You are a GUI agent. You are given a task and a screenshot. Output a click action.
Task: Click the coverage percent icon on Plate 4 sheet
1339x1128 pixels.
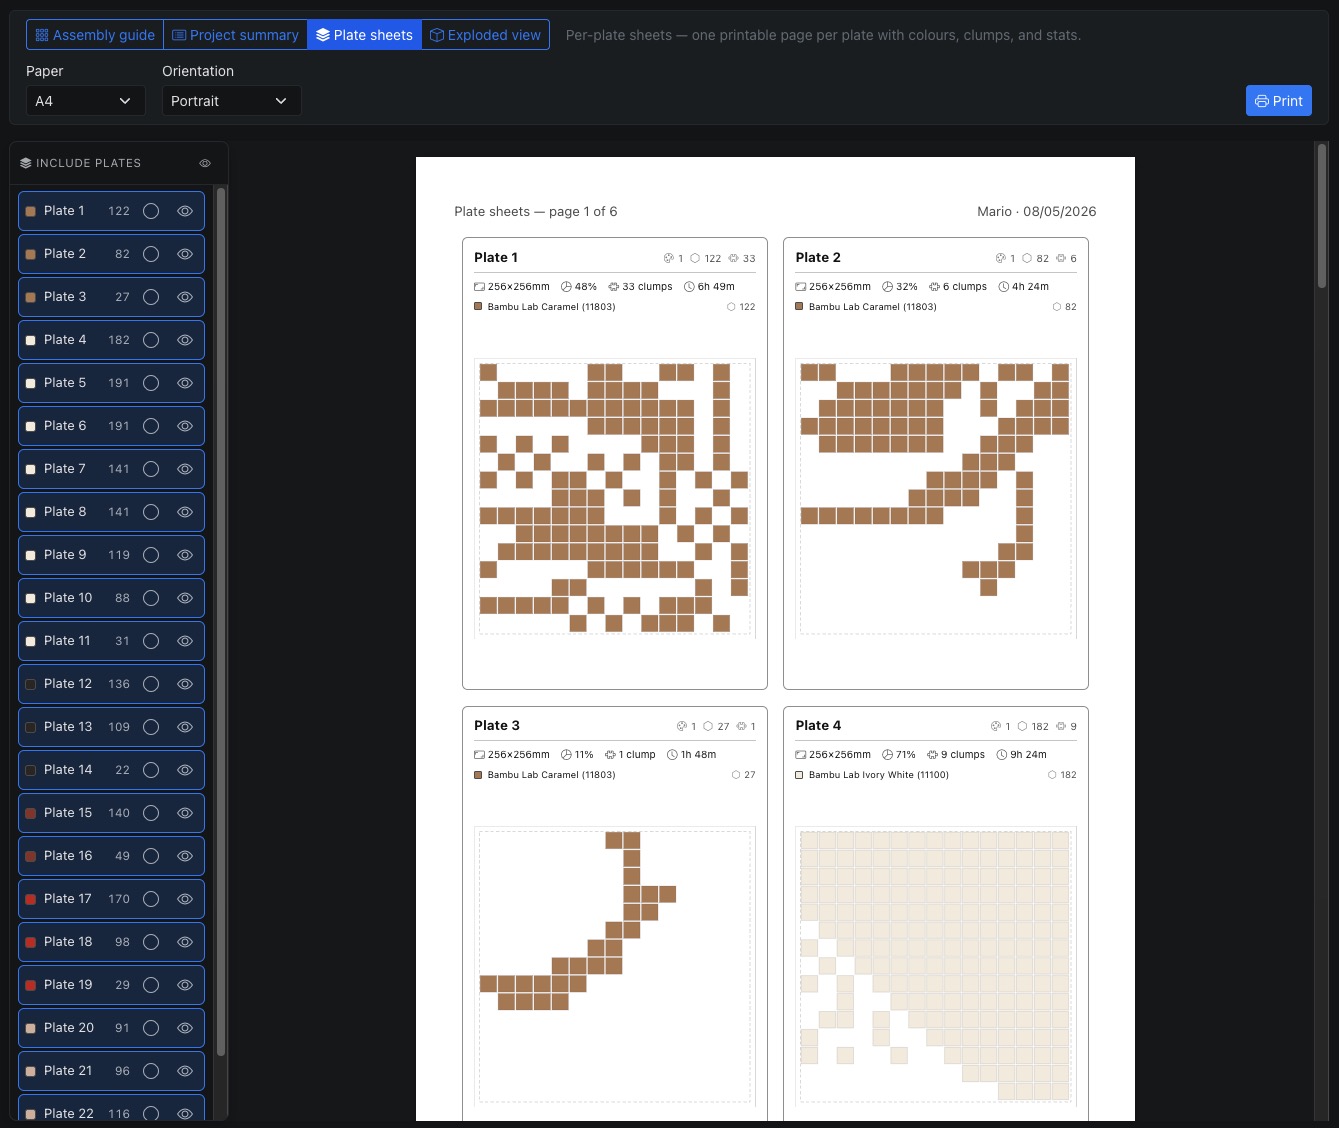coord(887,755)
